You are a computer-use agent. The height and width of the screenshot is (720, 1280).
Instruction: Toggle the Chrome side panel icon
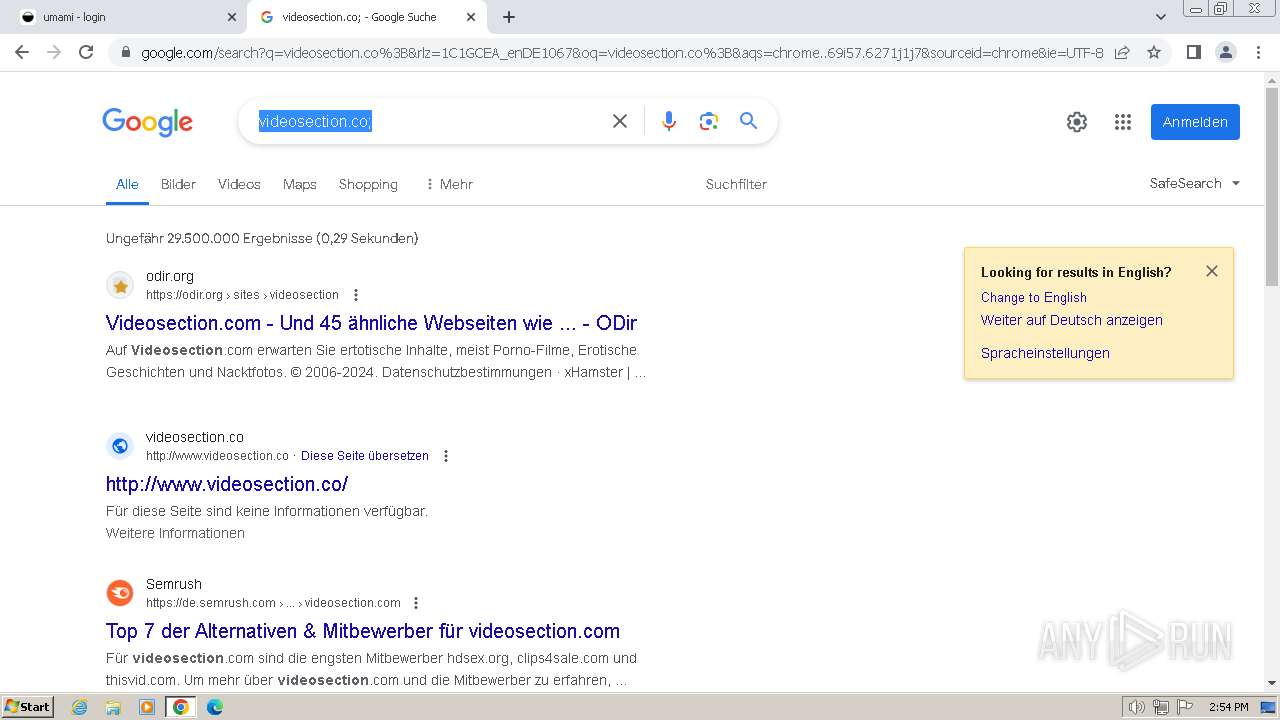pos(1193,52)
